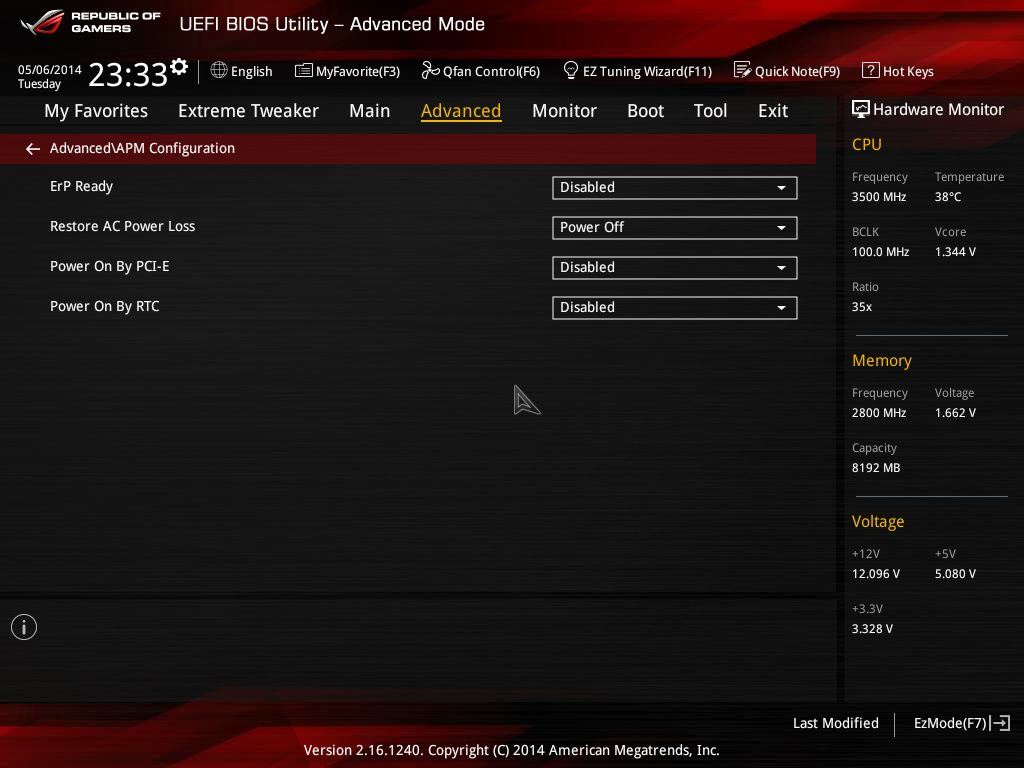Screen dimensions: 1024x768
Task: Click the info circle icon
Action: 24,627
